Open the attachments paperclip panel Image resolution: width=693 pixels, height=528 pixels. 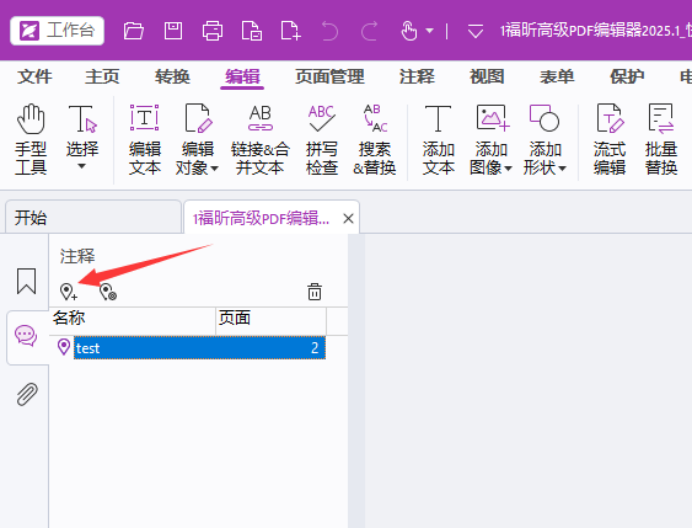(26, 395)
